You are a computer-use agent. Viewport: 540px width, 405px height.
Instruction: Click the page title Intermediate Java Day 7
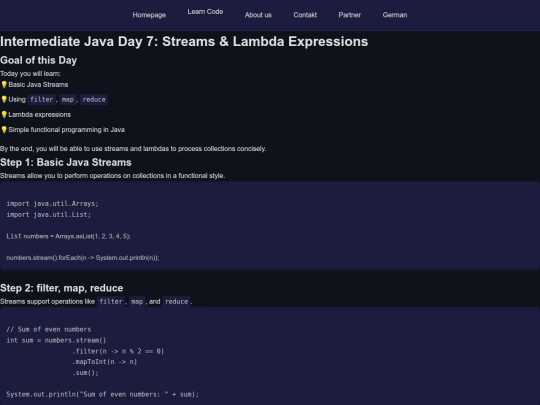tap(184, 41)
